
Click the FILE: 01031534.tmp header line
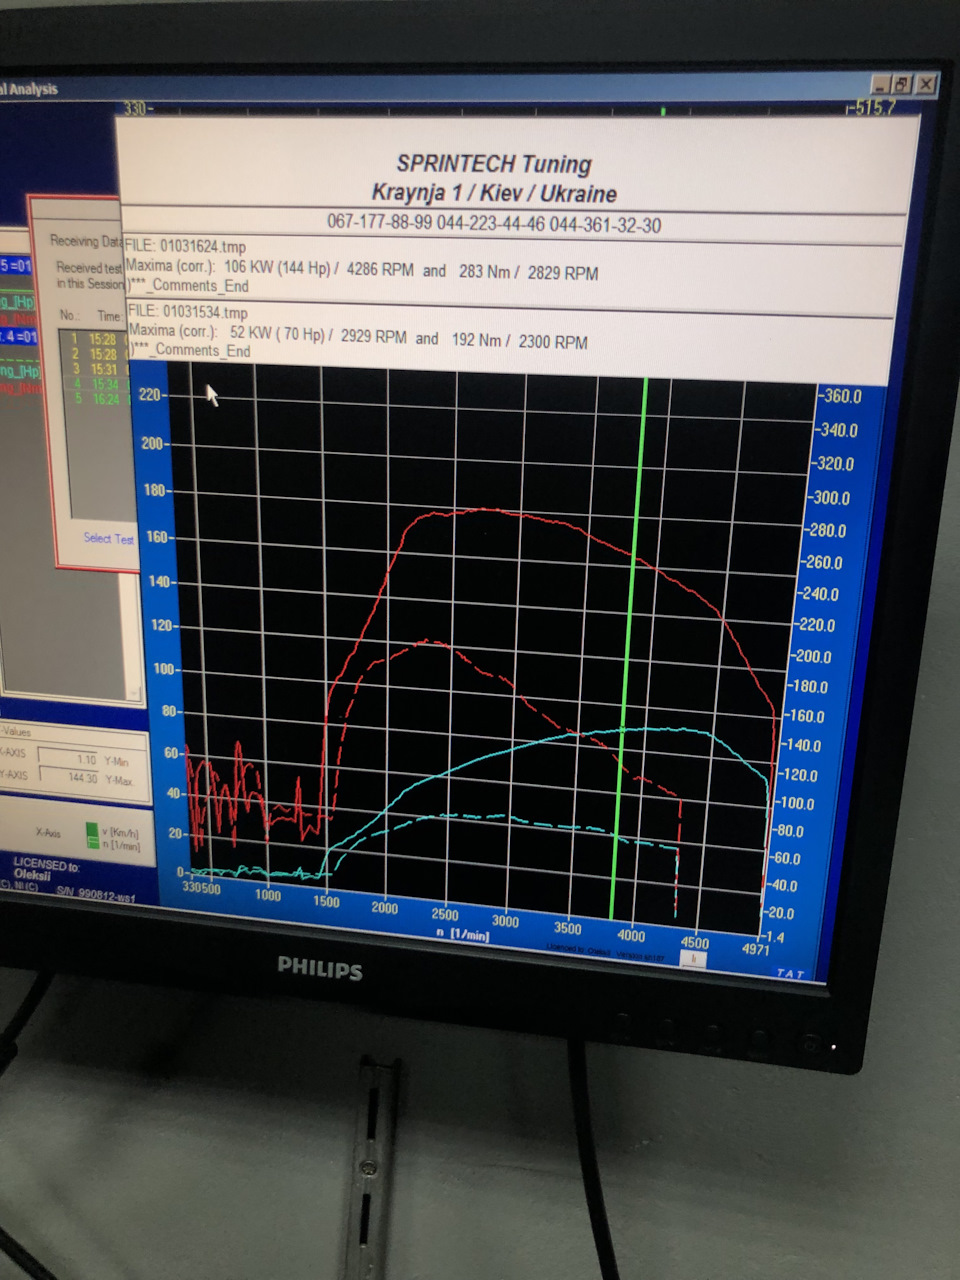pos(188,311)
